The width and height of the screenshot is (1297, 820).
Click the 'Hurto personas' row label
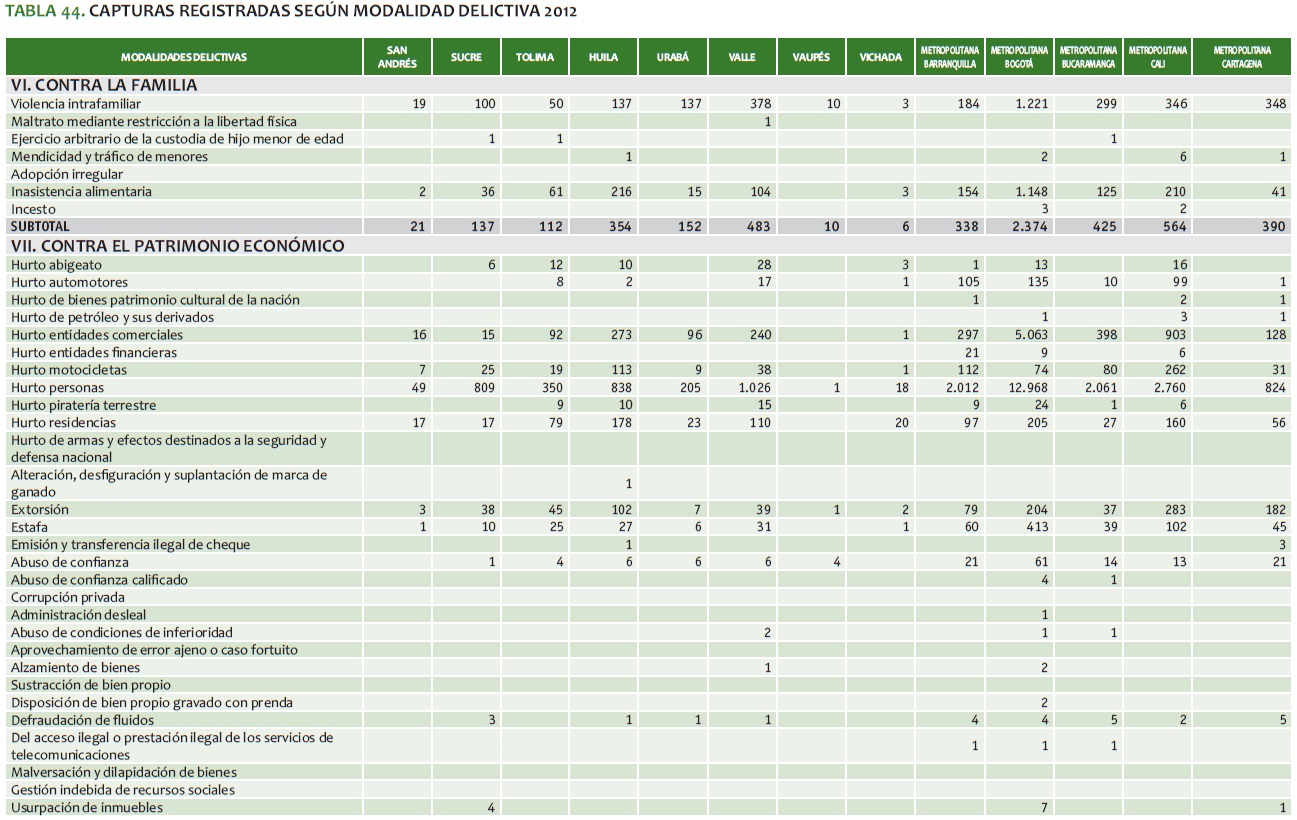[57, 388]
